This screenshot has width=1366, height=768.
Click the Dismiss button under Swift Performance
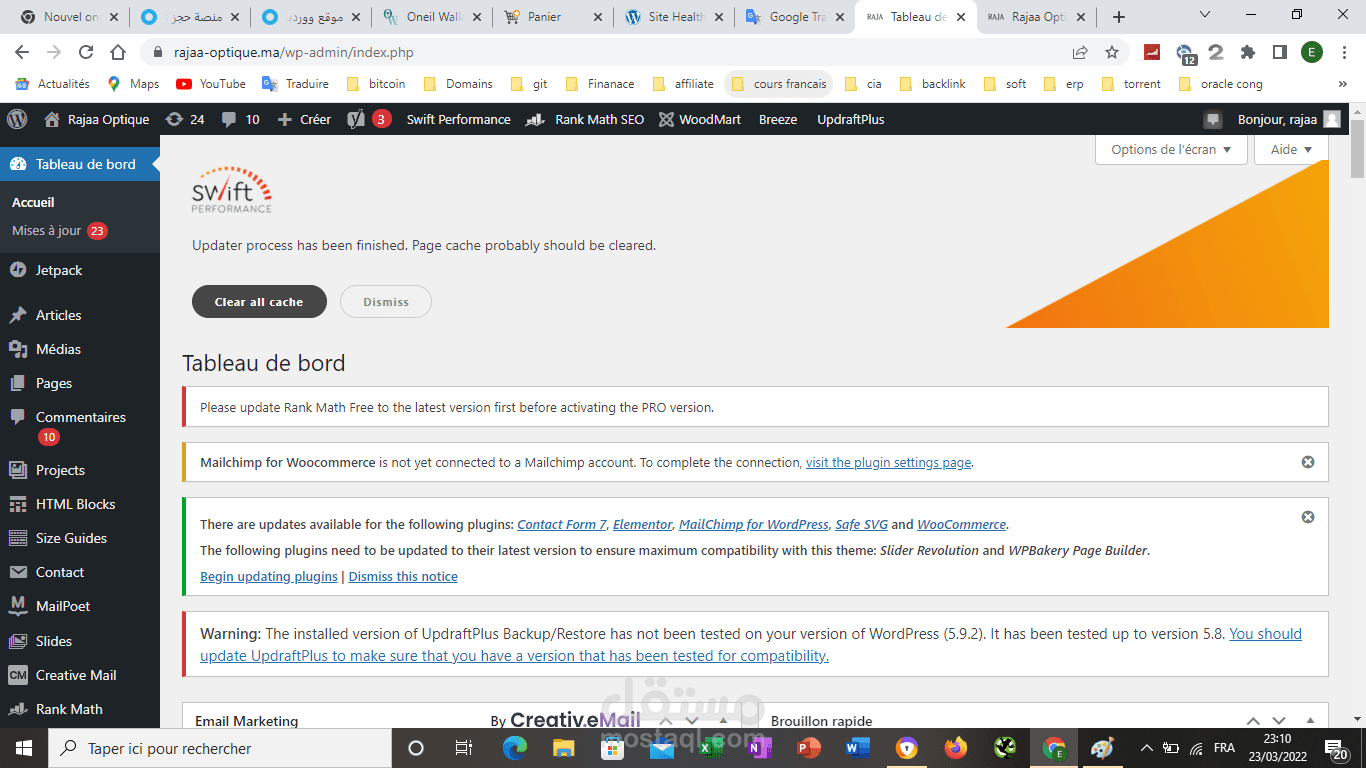(386, 302)
